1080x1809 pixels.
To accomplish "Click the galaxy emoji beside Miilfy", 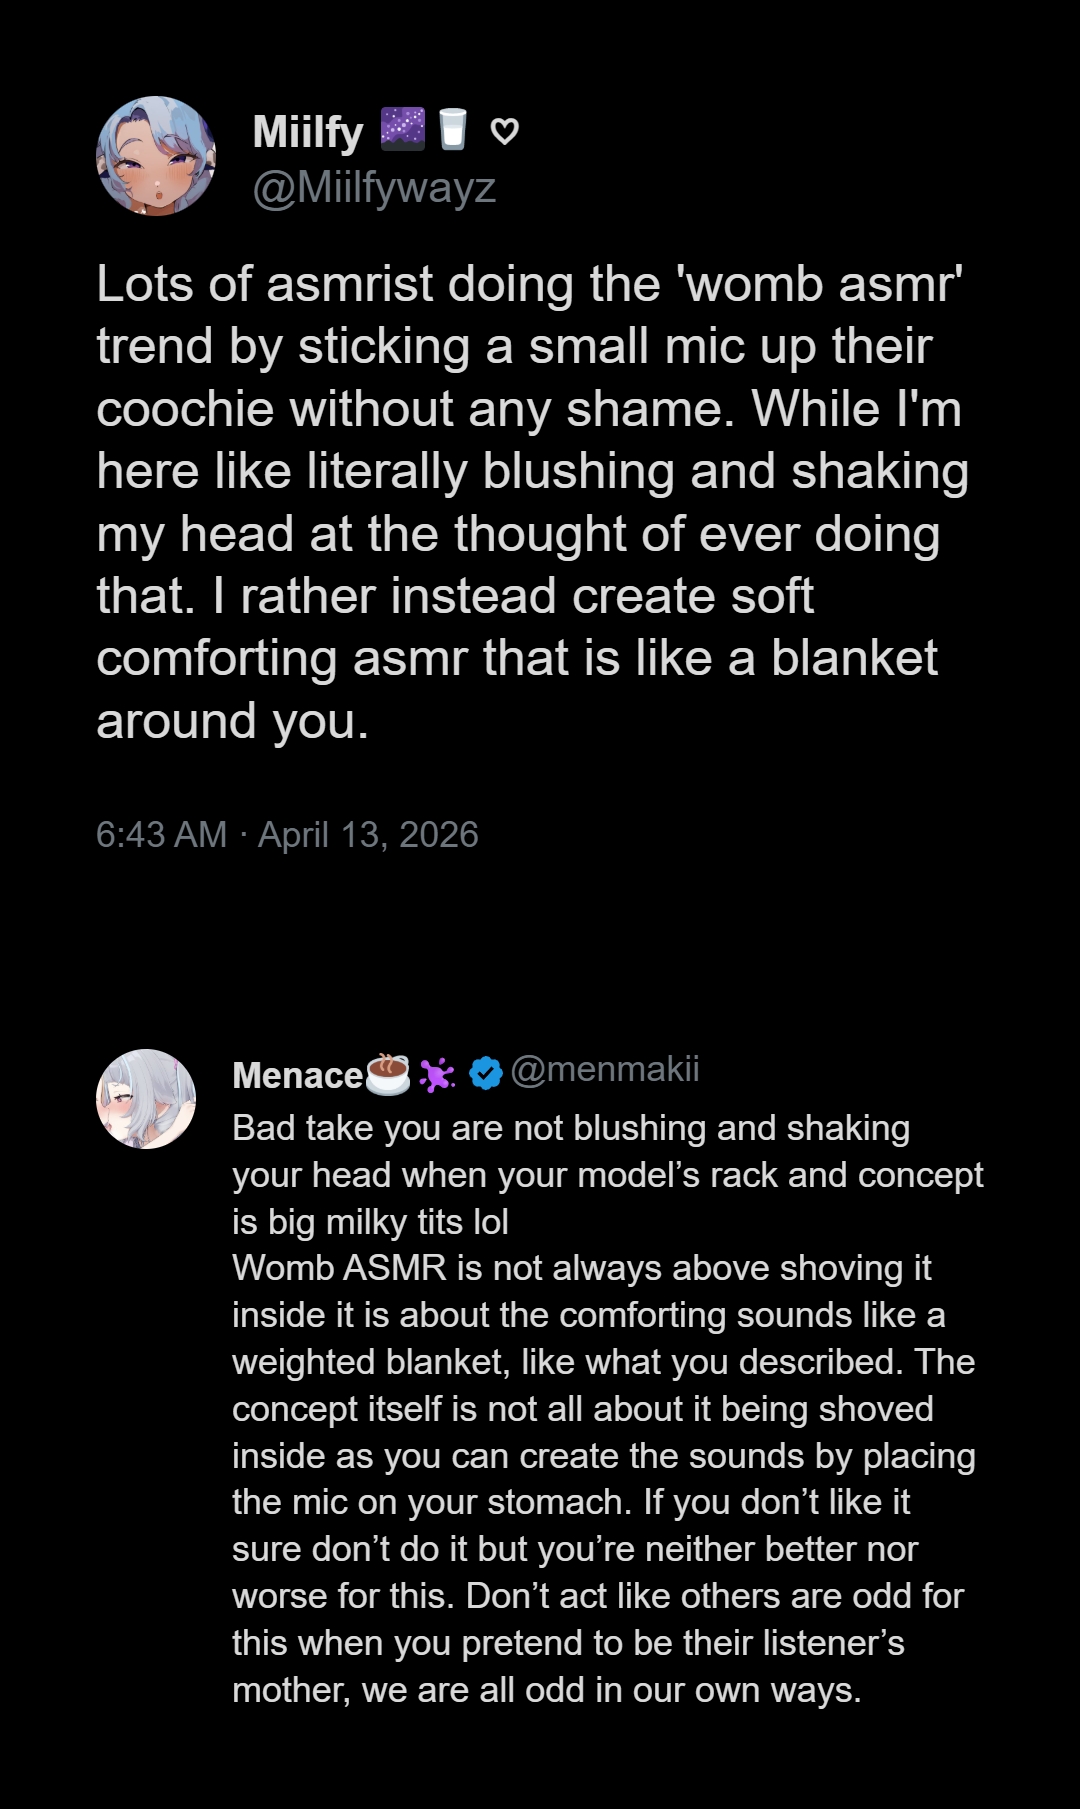I will pos(402,130).
